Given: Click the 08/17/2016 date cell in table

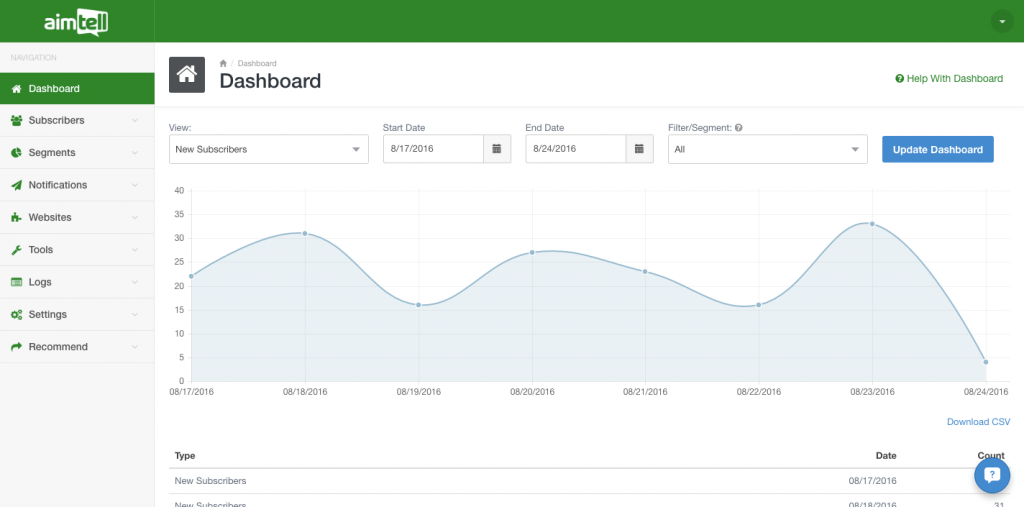Looking at the screenshot, I should pos(874,481).
